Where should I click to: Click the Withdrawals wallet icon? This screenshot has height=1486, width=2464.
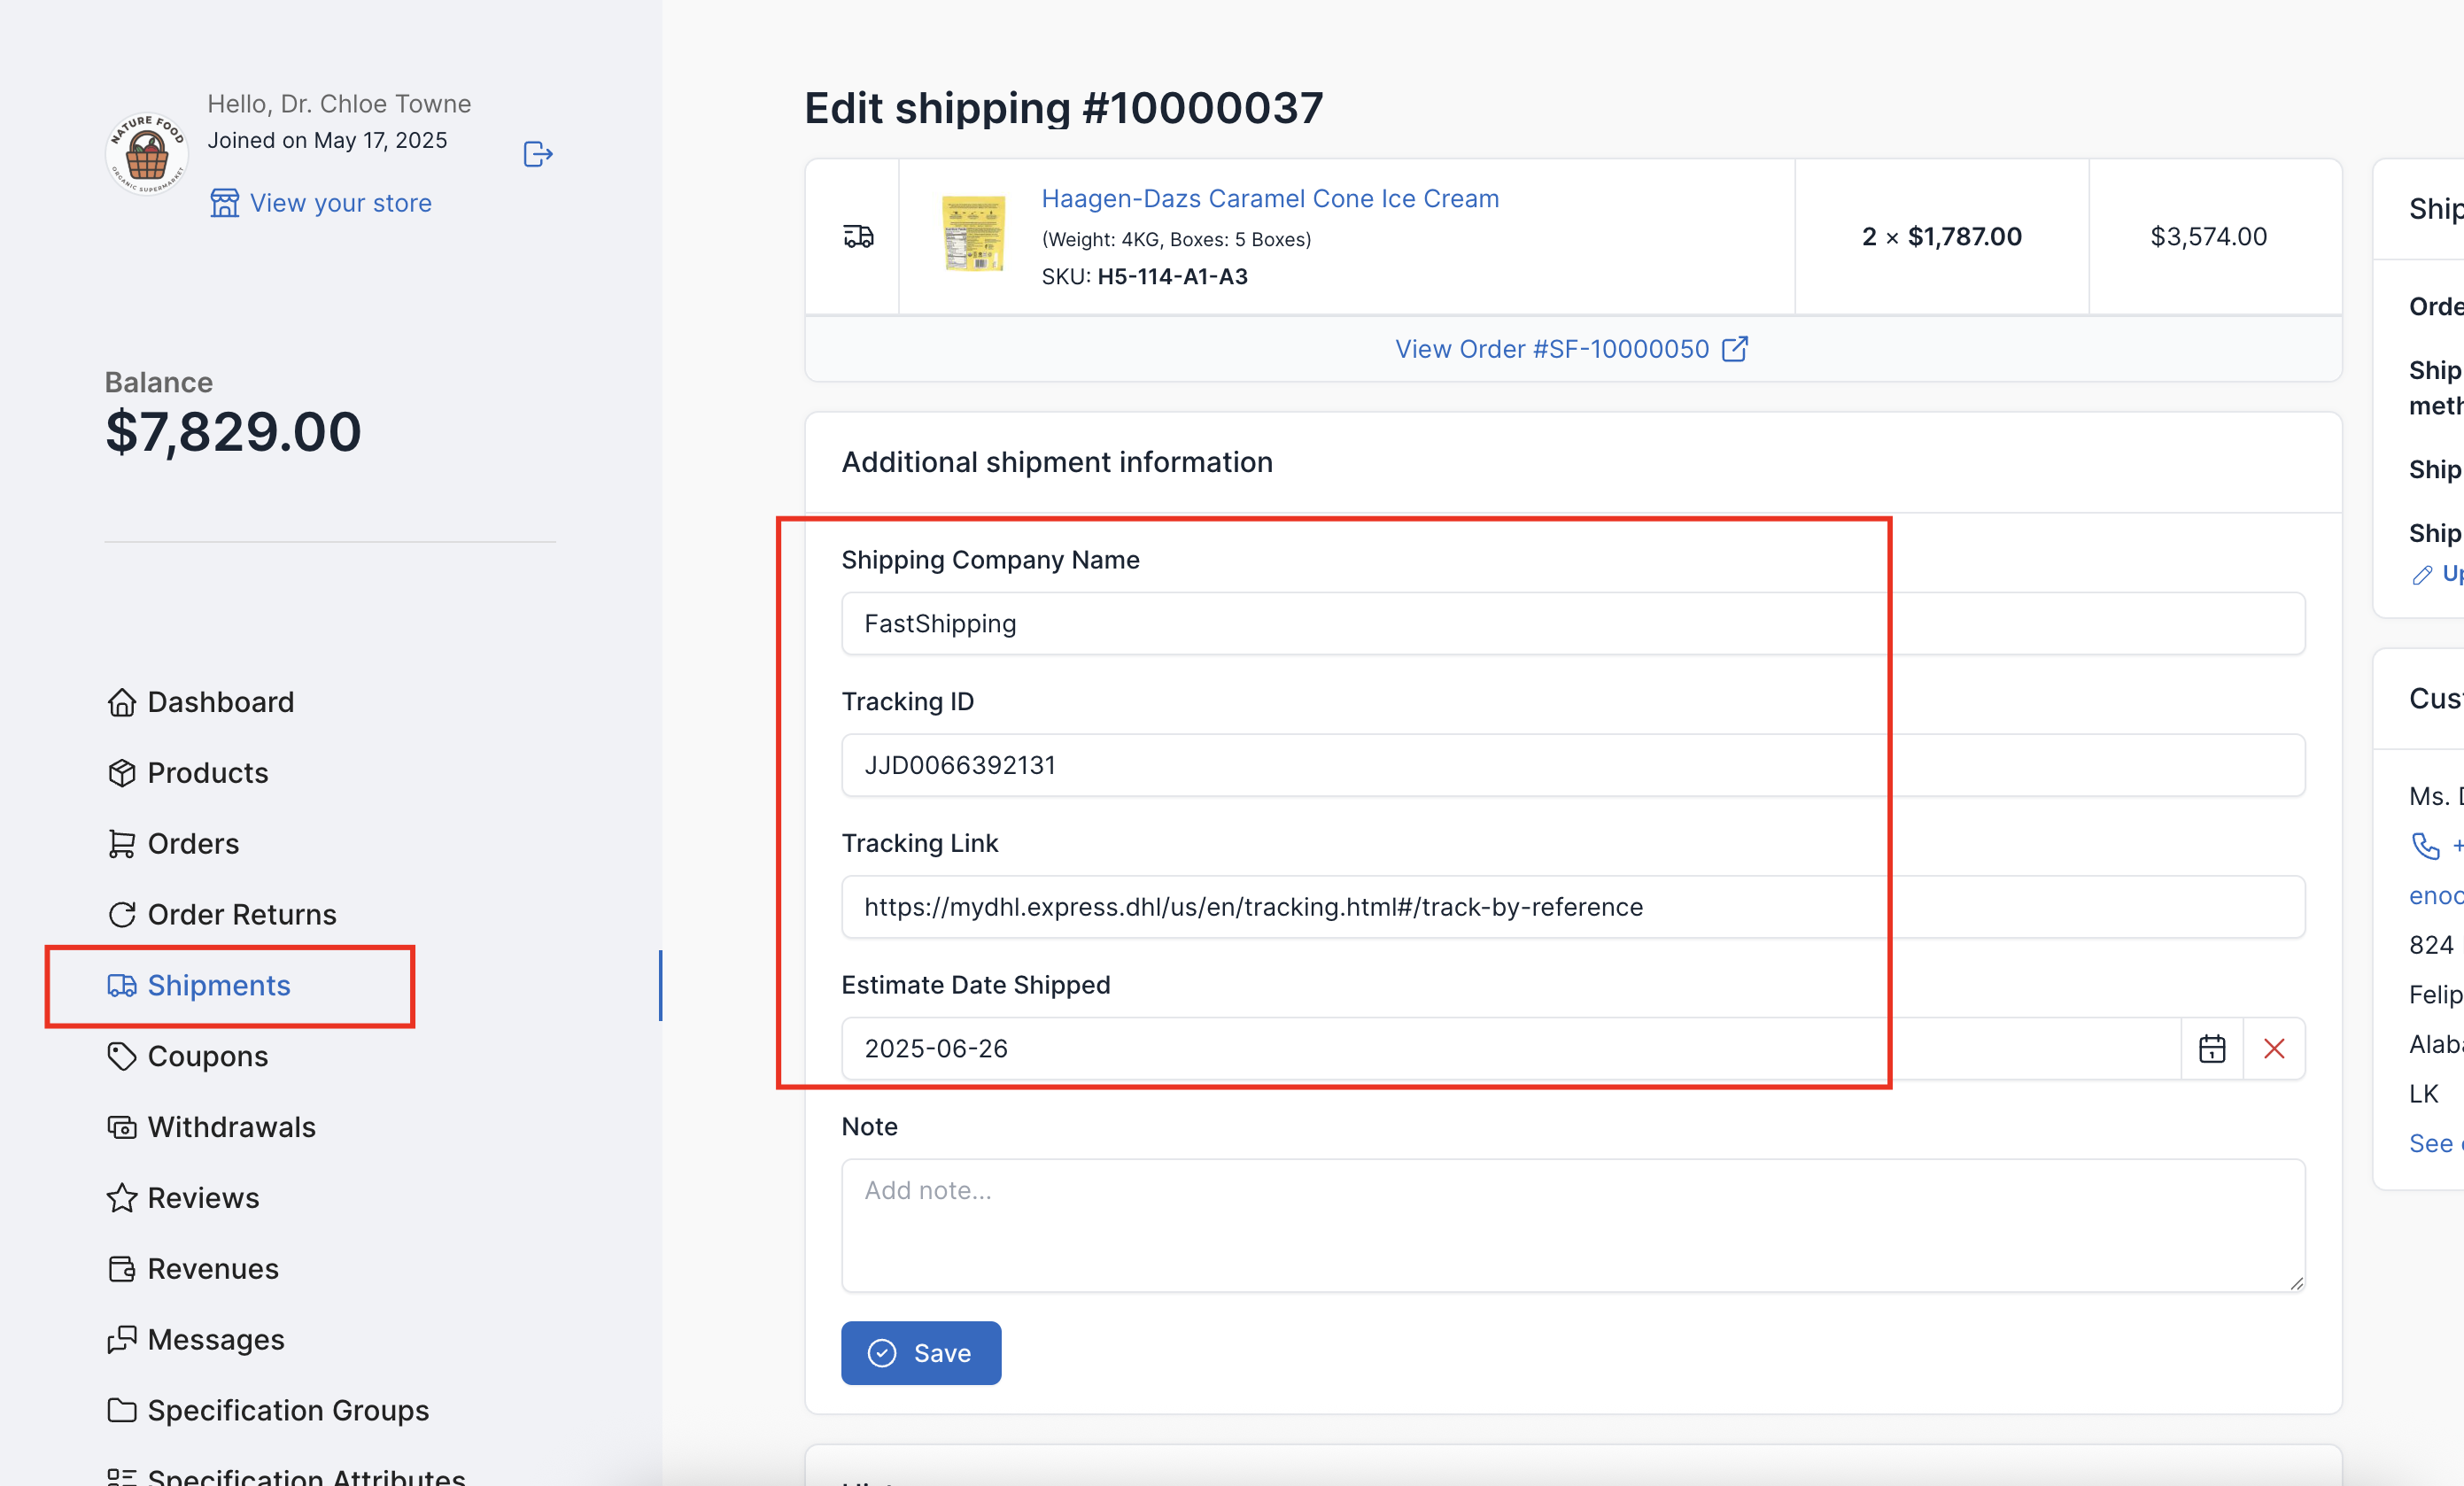pyautogui.click(x=122, y=1127)
